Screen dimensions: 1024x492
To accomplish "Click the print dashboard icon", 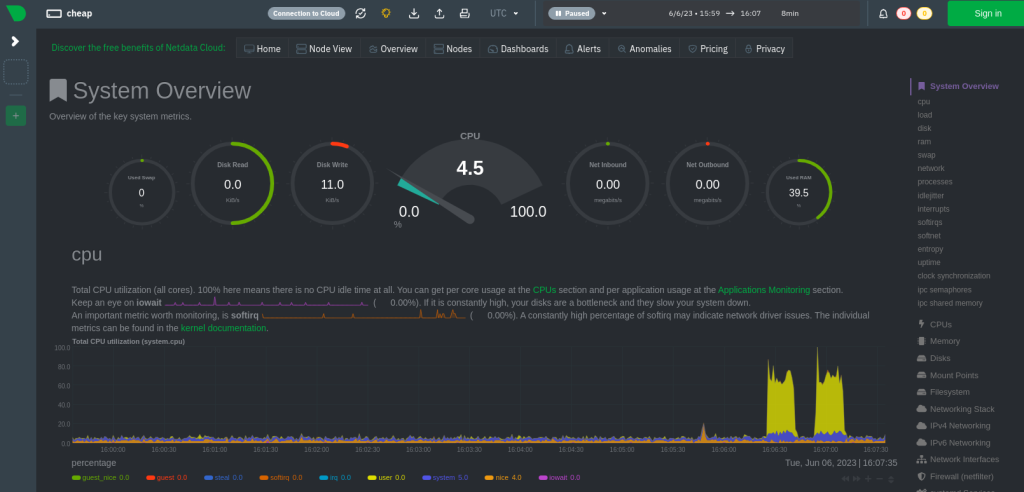I will coord(464,13).
